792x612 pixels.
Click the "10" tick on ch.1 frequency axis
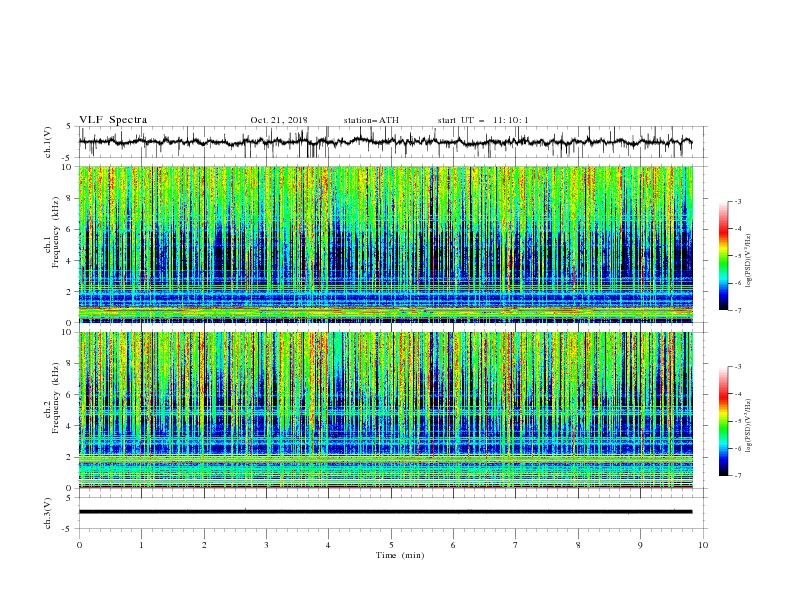[67, 167]
